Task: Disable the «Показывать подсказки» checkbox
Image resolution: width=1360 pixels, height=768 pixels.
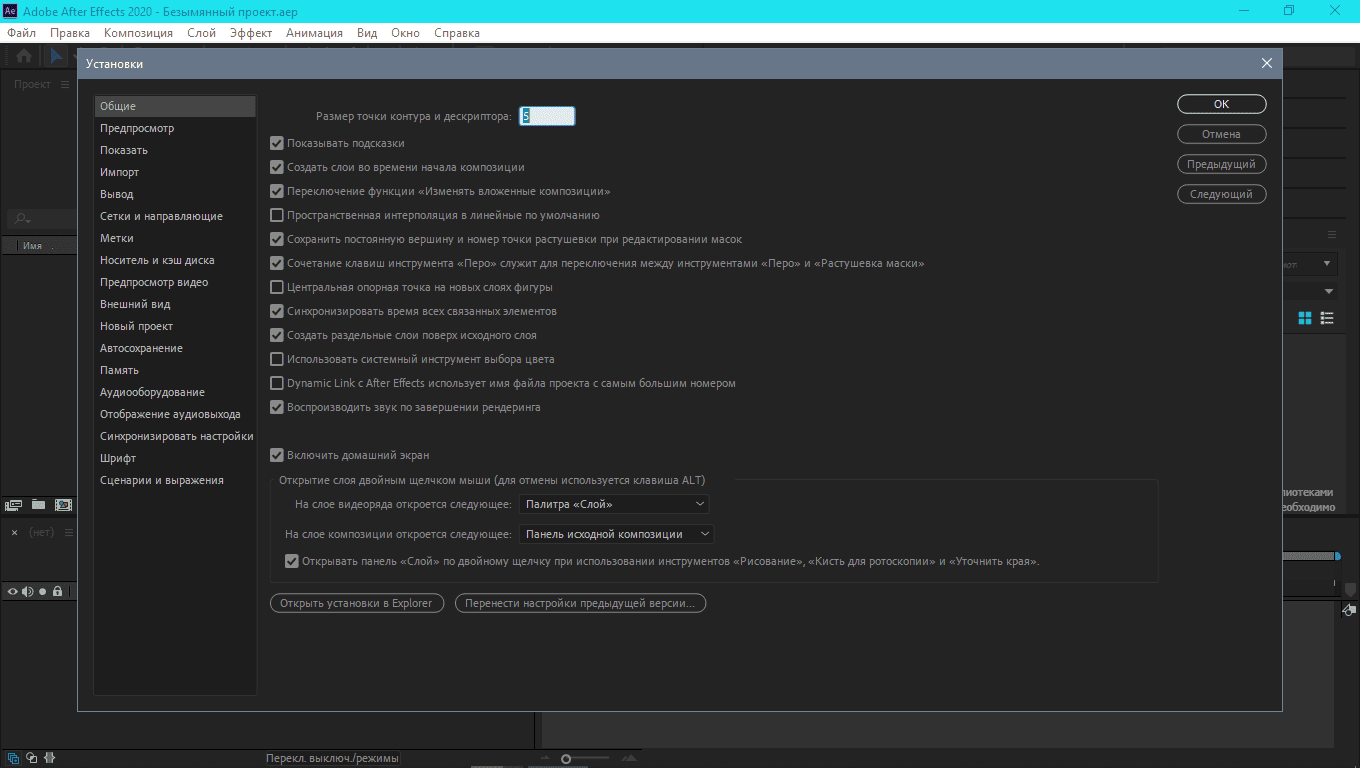Action: tap(277, 144)
